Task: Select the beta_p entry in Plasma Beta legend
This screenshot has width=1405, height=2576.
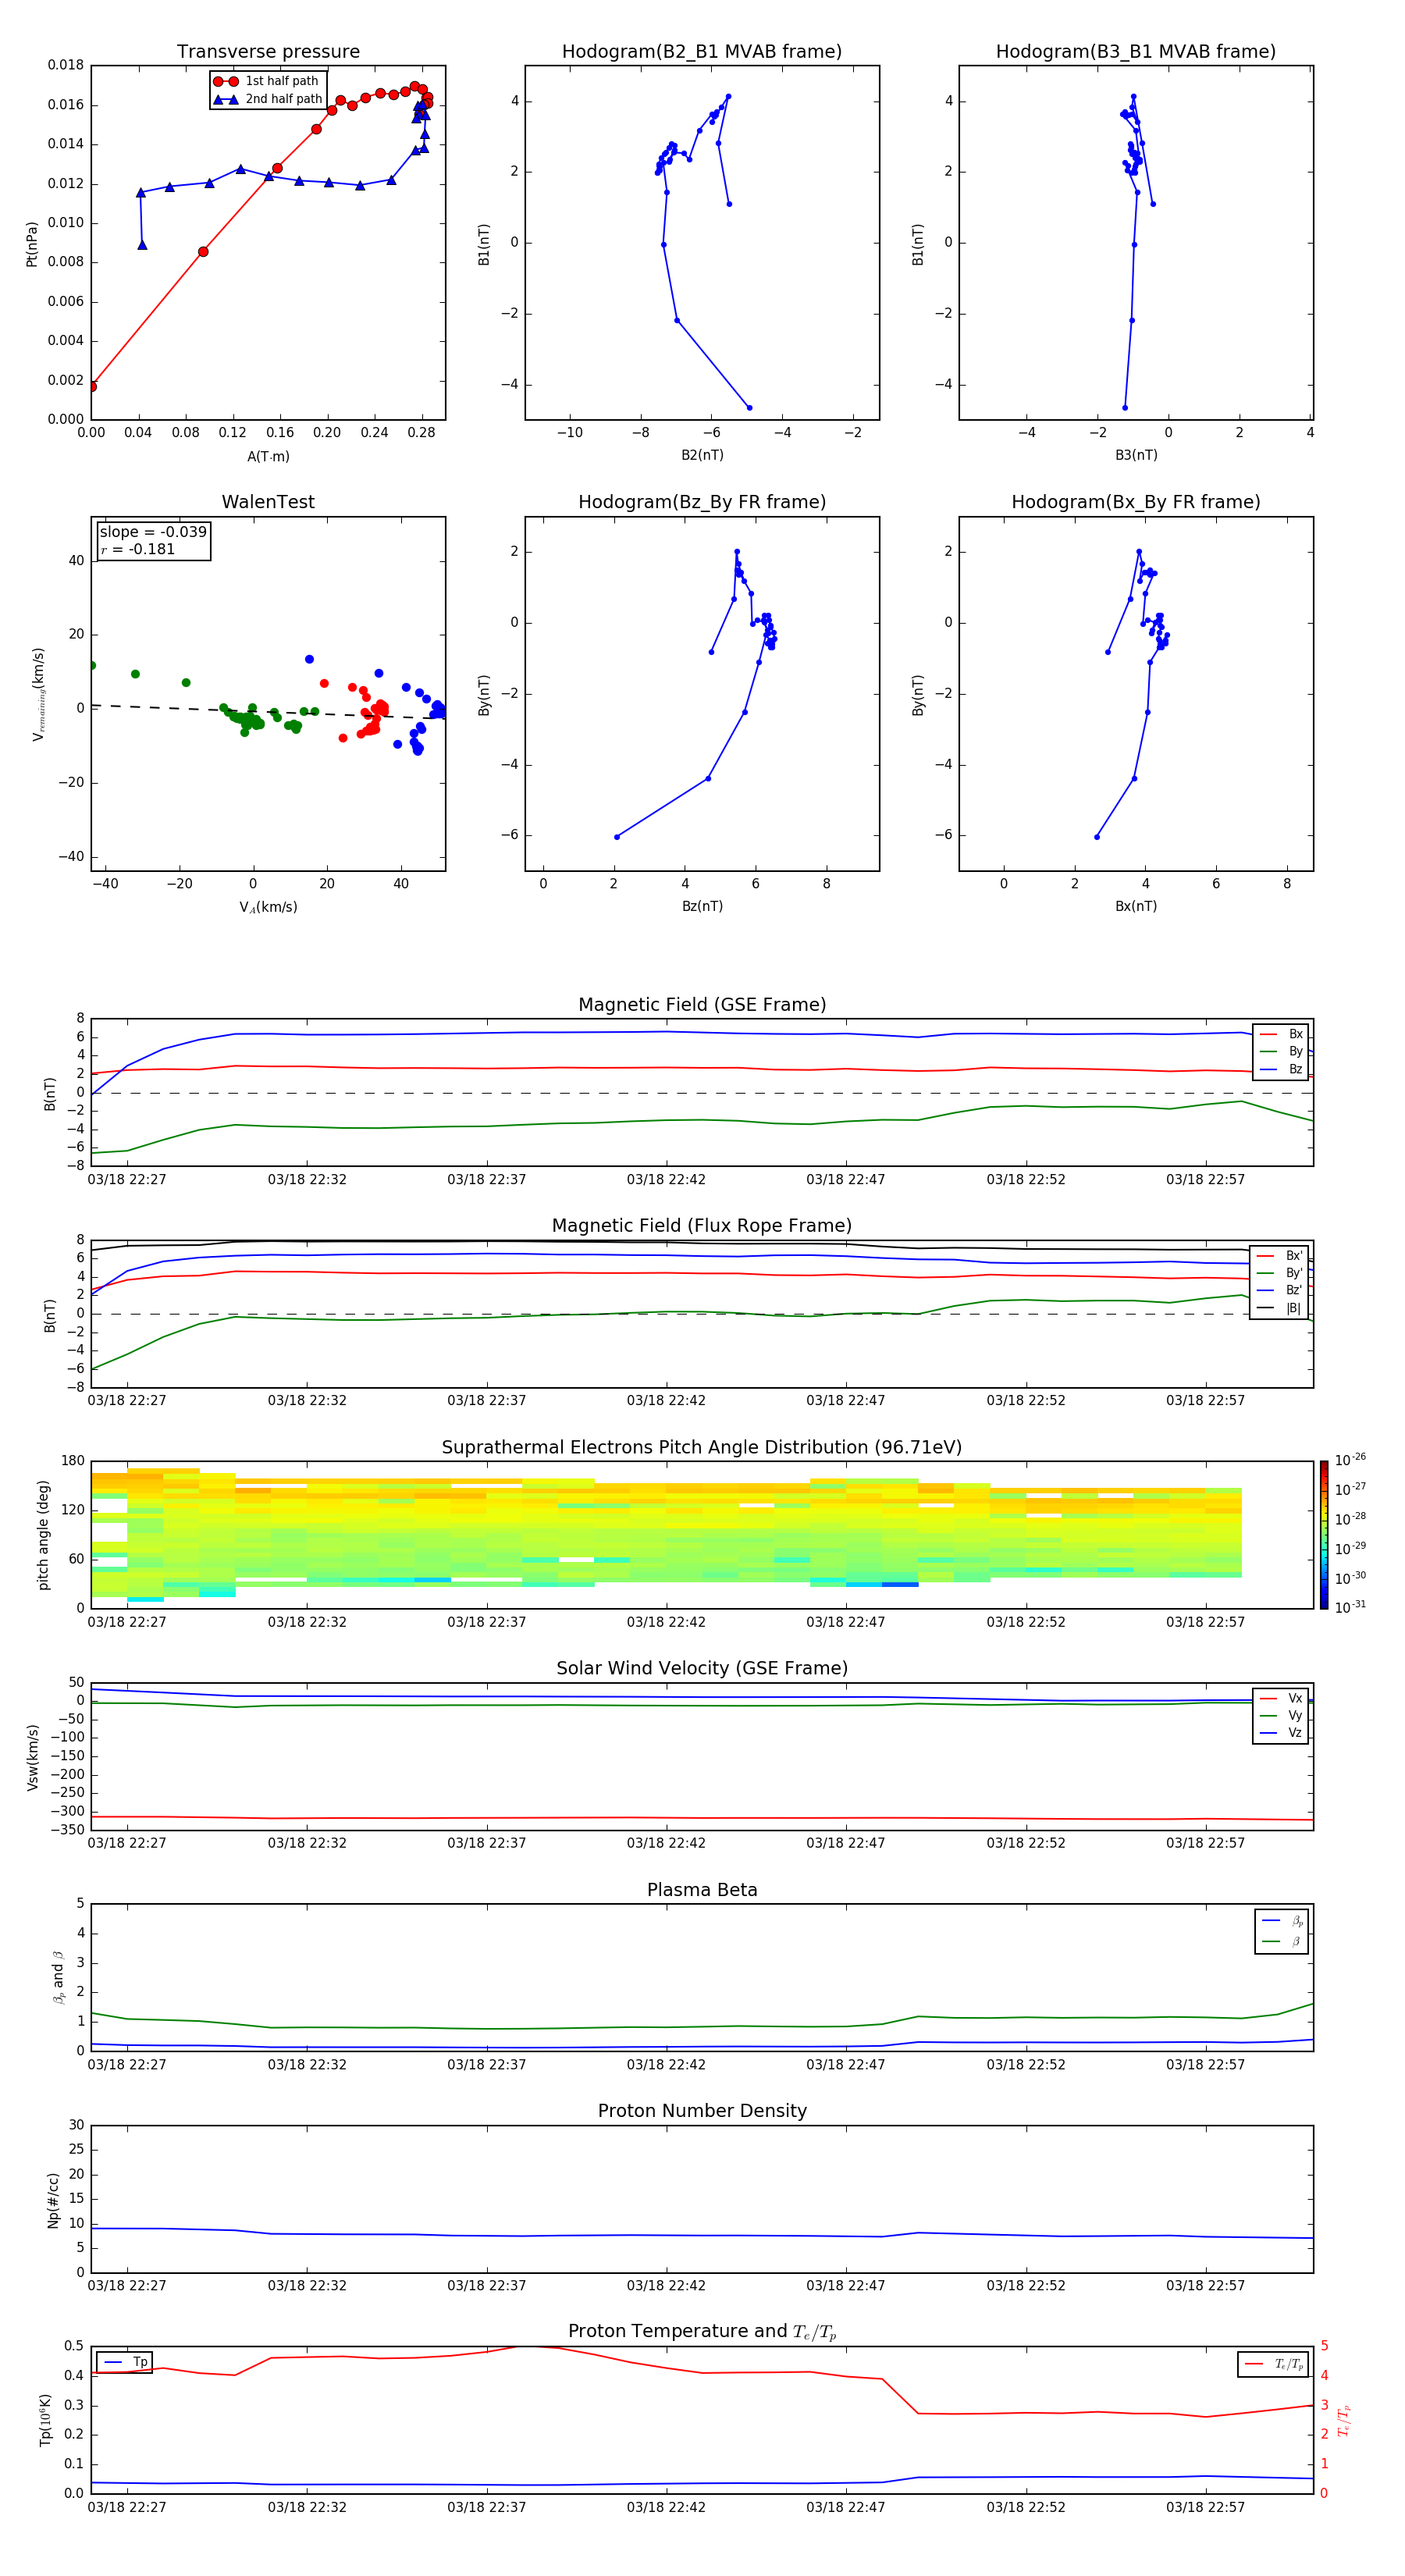Action: tap(1282, 1921)
